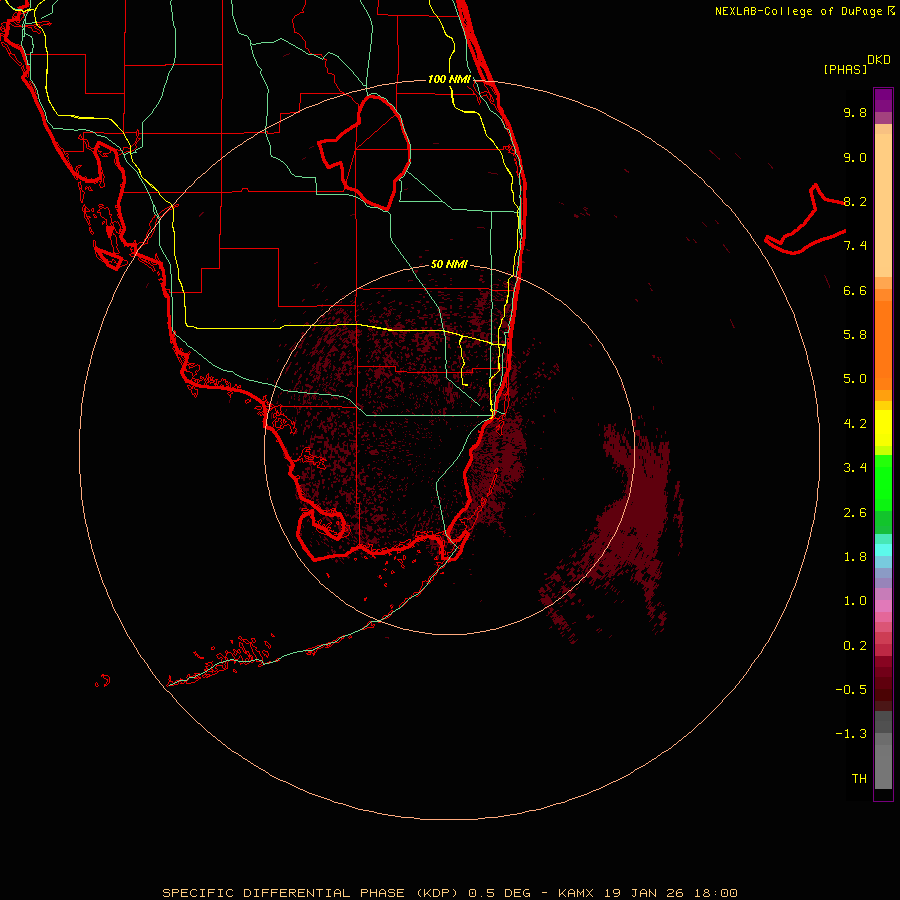
Task: Select the 1.0 legend value
Action: pyautogui.click(x=855, y=601)
